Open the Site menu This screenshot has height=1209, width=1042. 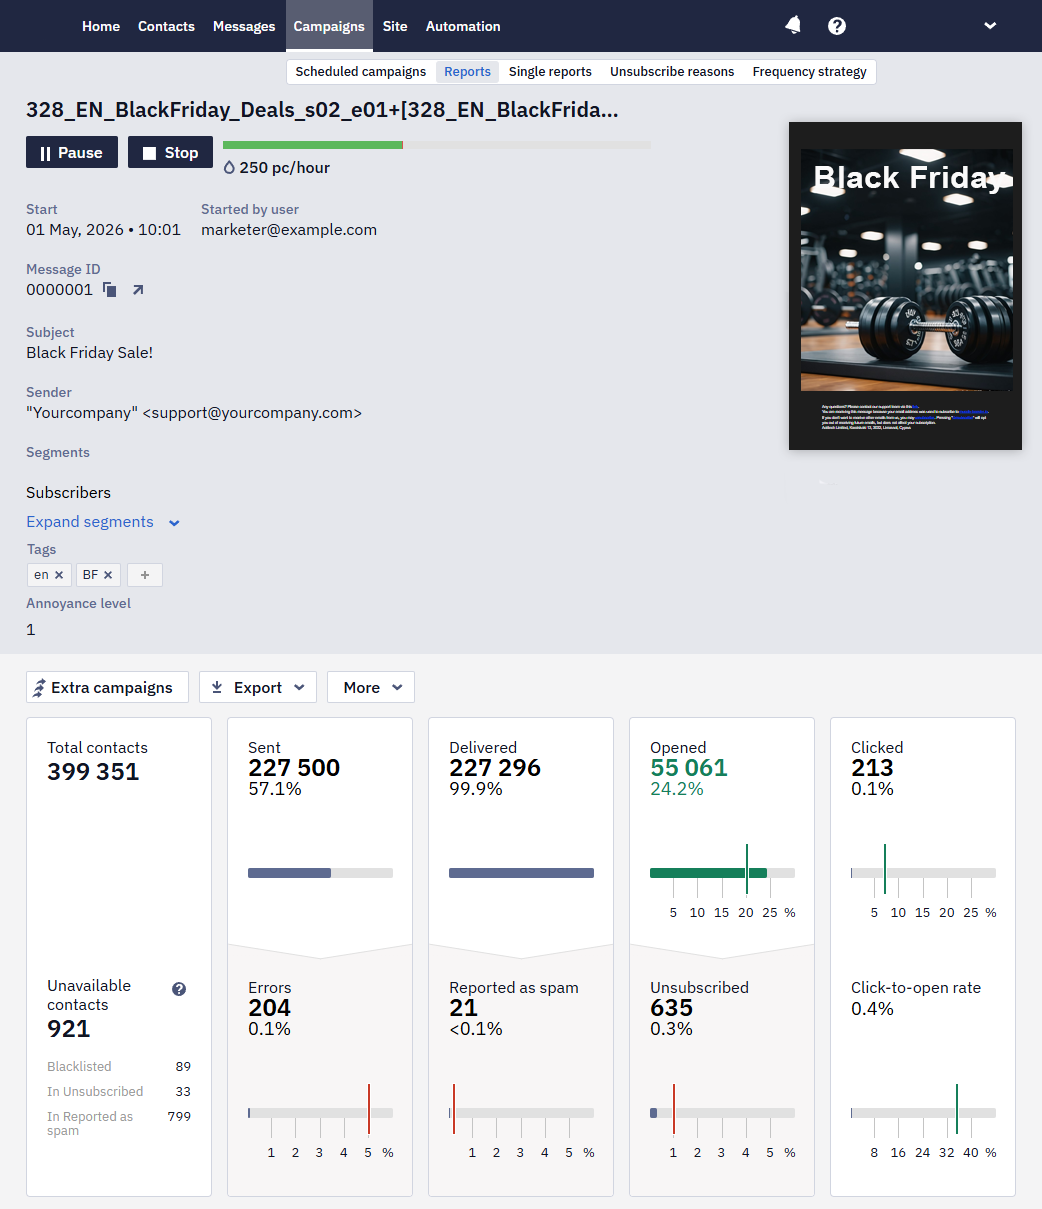click(395, 26)
